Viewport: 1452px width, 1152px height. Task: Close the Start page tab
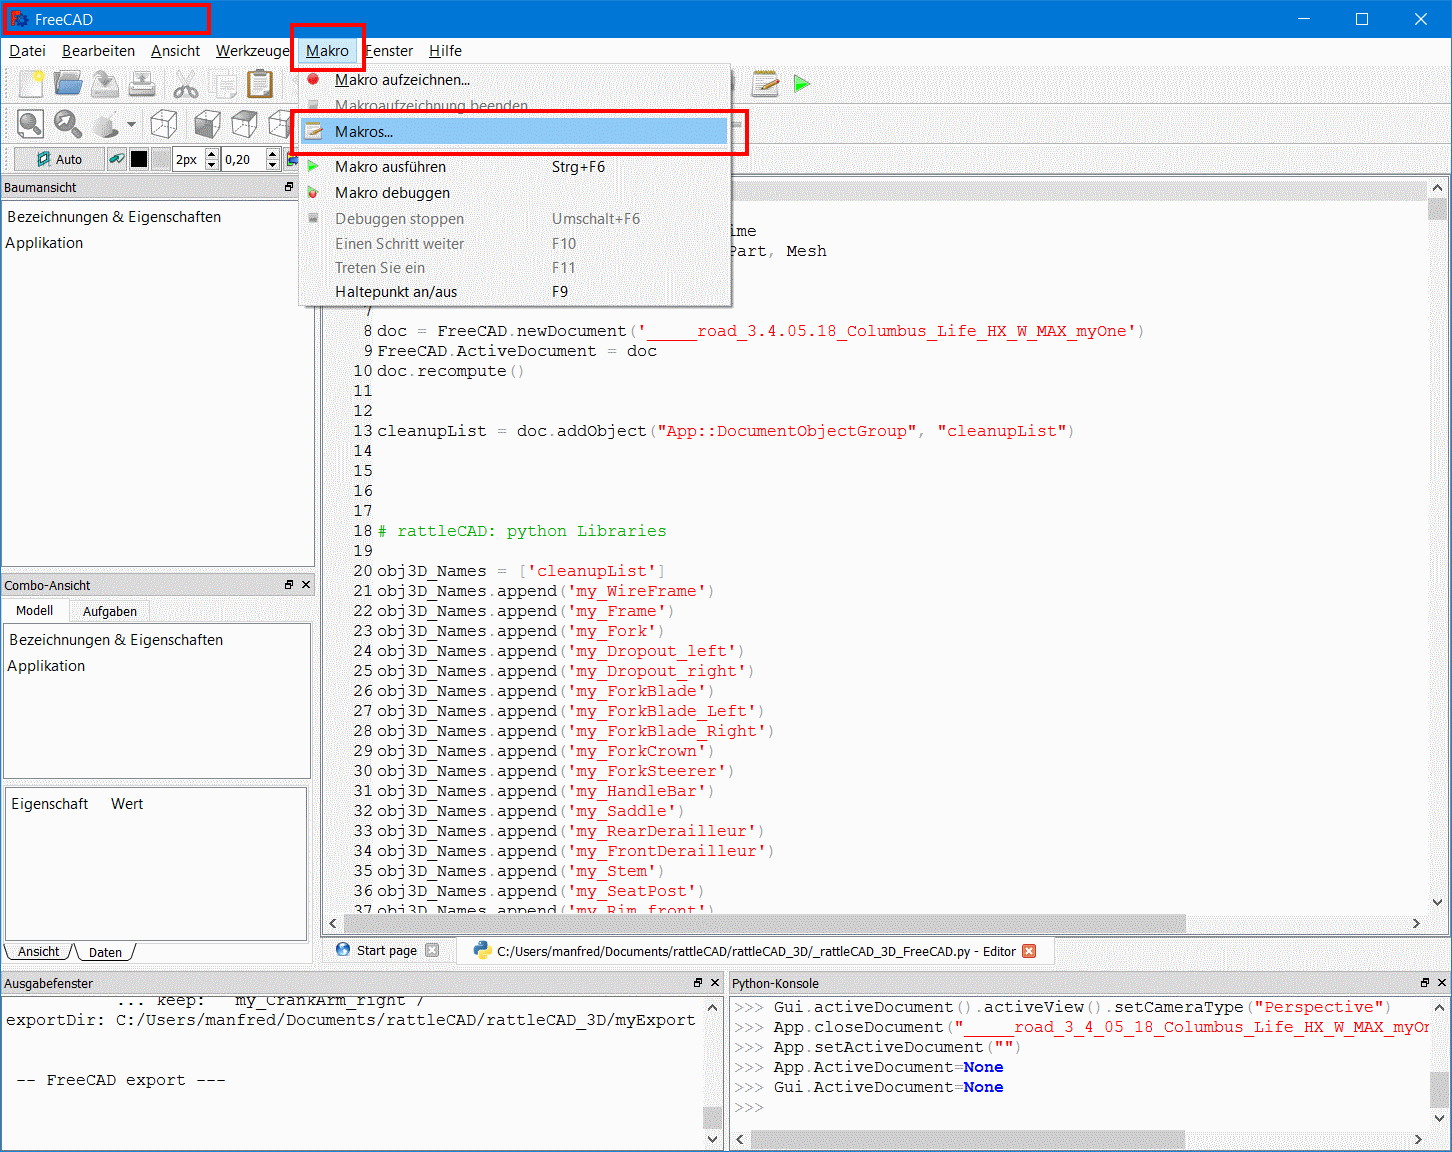point(432,950)
